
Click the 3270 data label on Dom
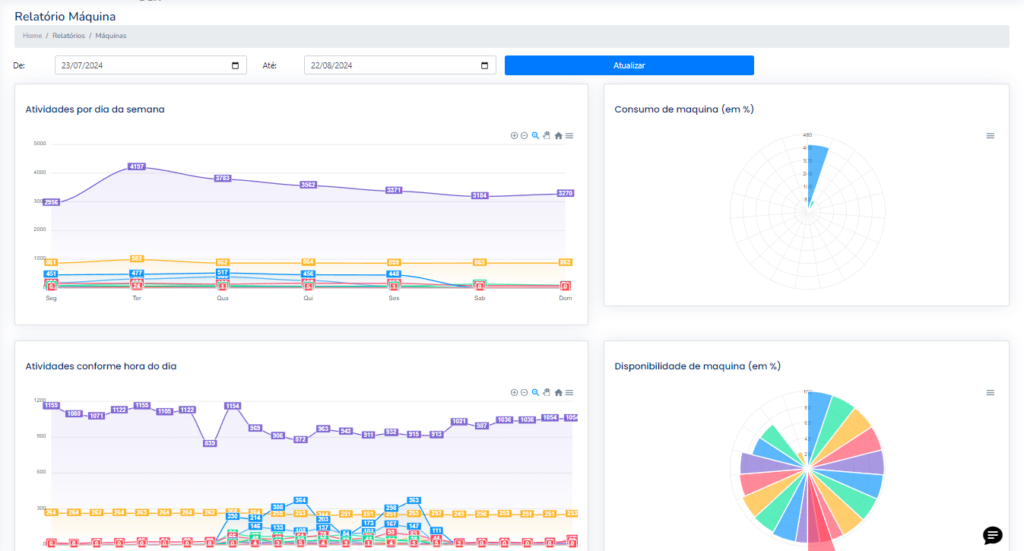566,193
